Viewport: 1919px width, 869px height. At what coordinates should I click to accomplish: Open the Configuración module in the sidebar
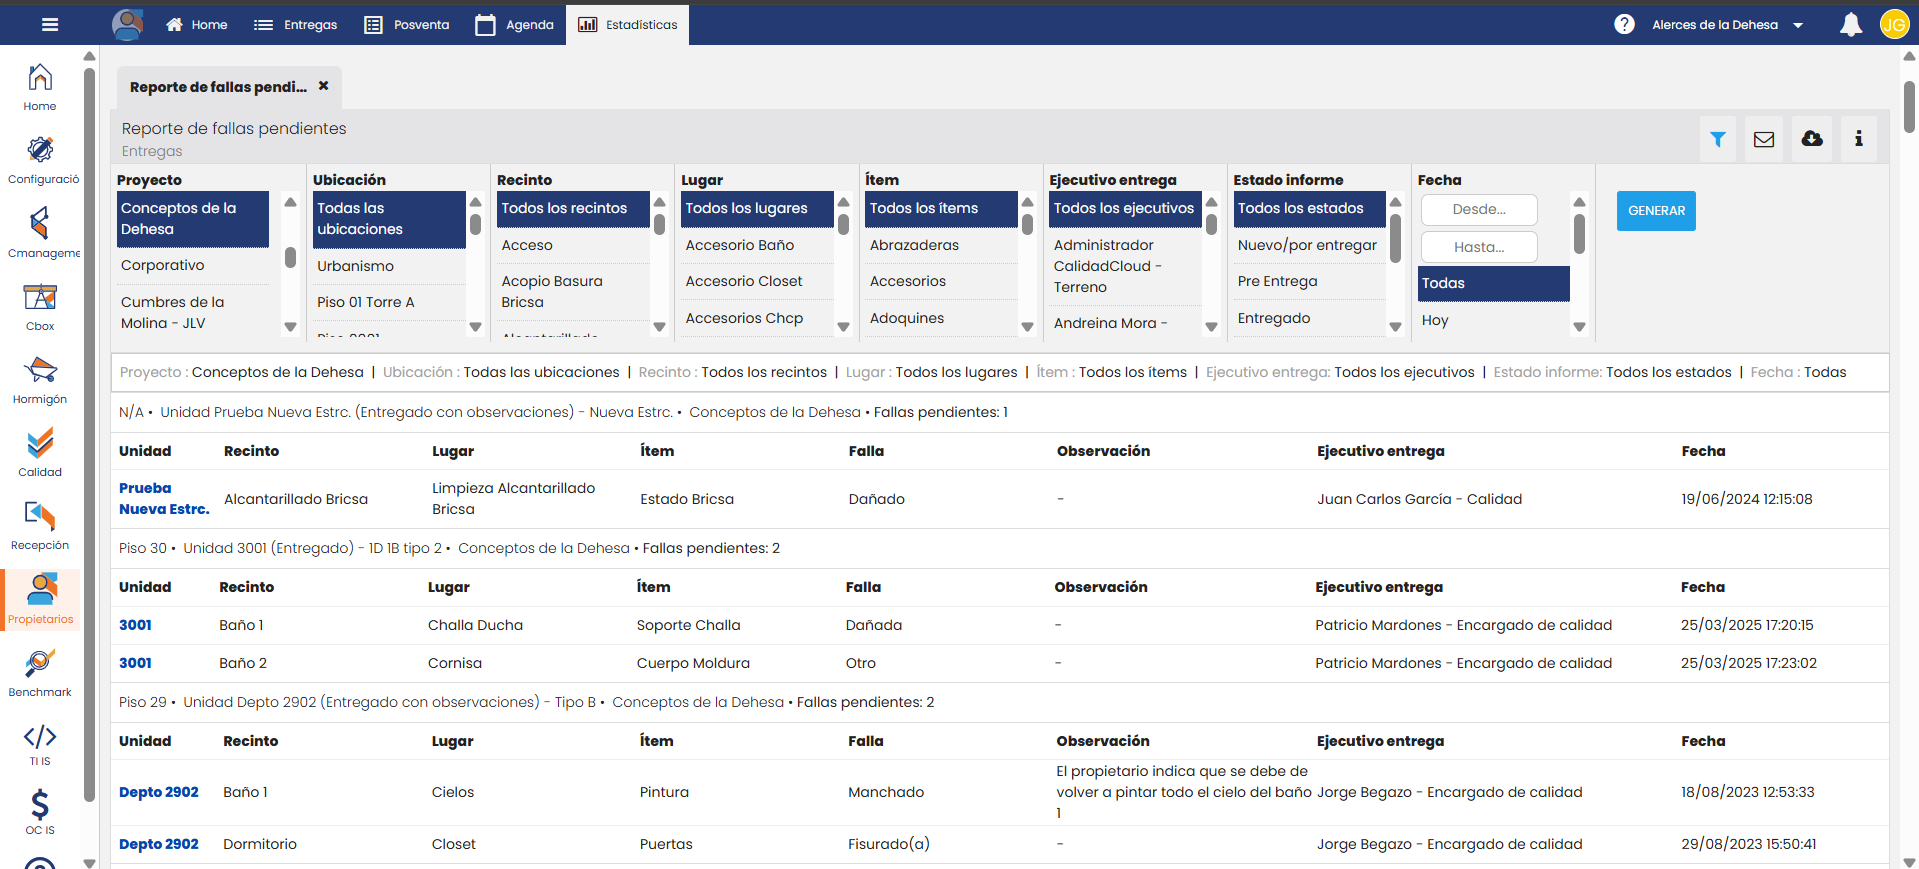(40, 160)
